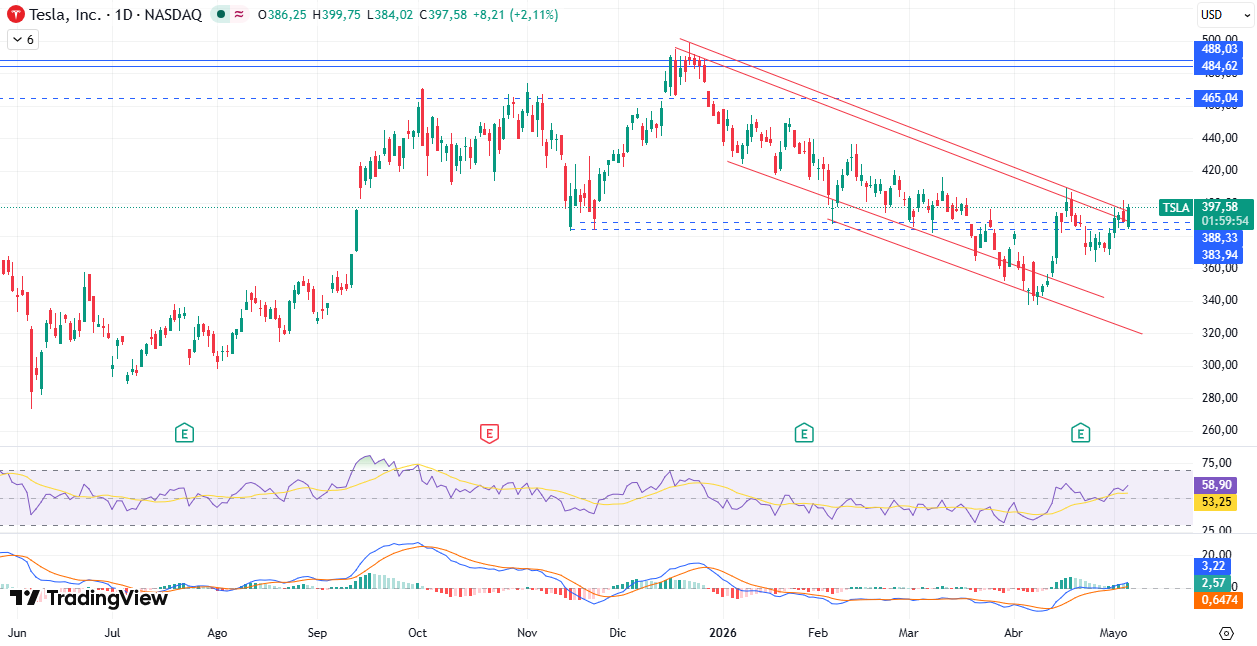Click the current price label 397,58
Image resolution: width=1257 pixels, height=646 pixels.
pyautogui.click(x=1219, y=207)
